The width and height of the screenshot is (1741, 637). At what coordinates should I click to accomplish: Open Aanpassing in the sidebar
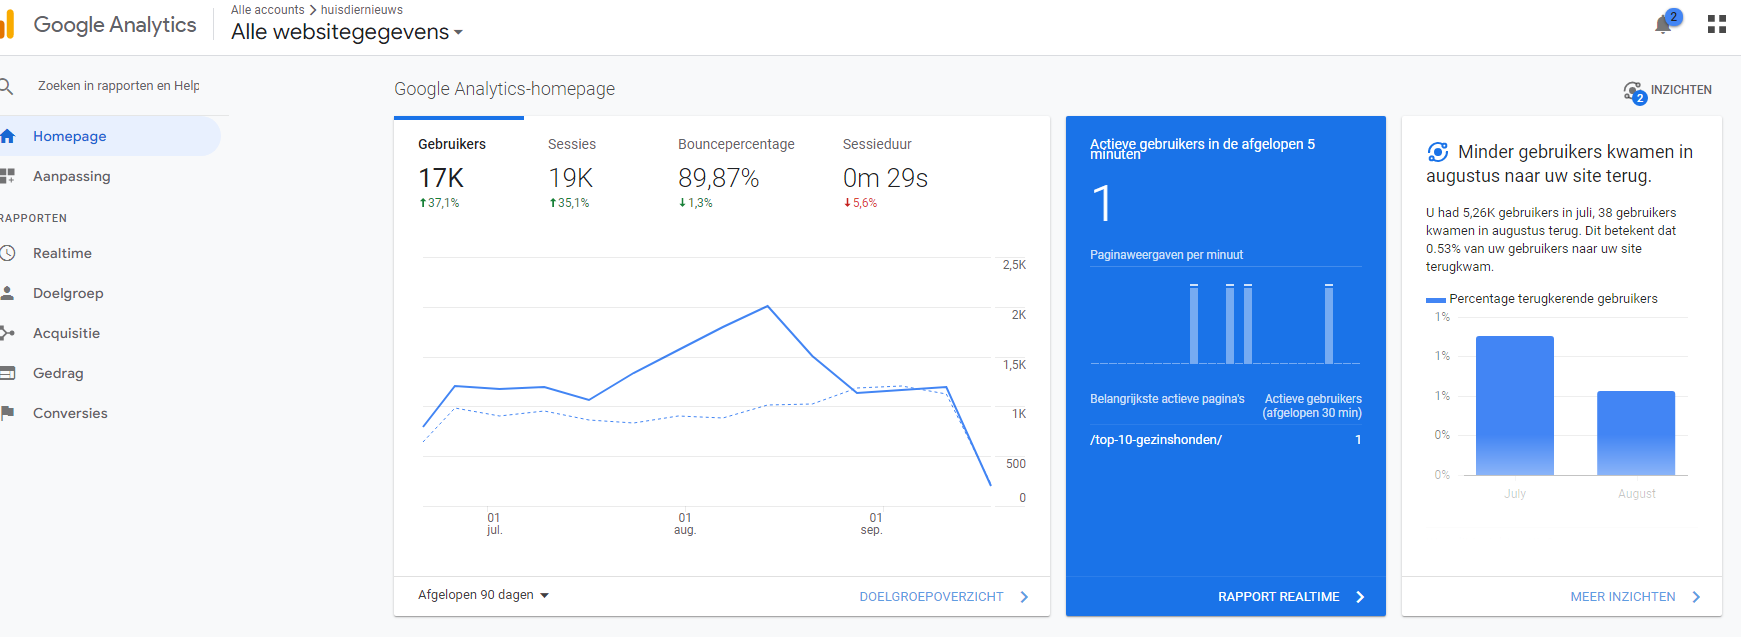point(108,176)
